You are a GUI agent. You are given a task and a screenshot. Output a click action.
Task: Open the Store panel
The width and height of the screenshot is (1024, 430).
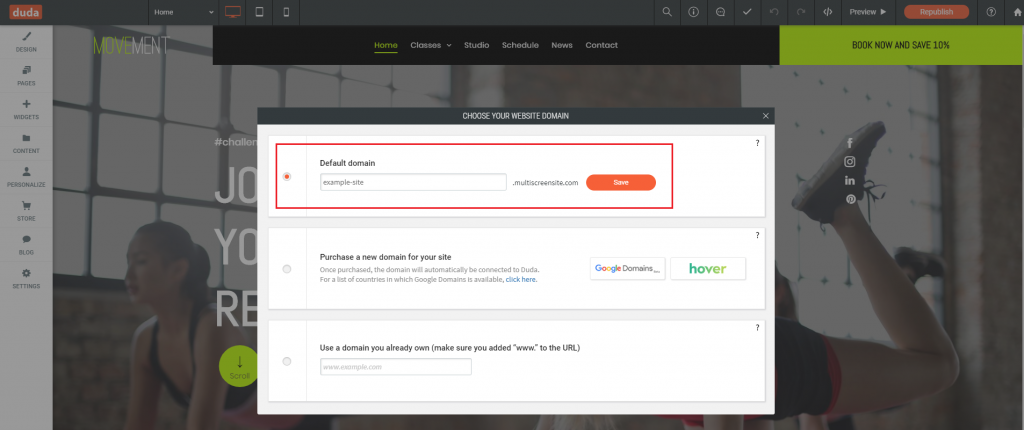coord(26,211)
